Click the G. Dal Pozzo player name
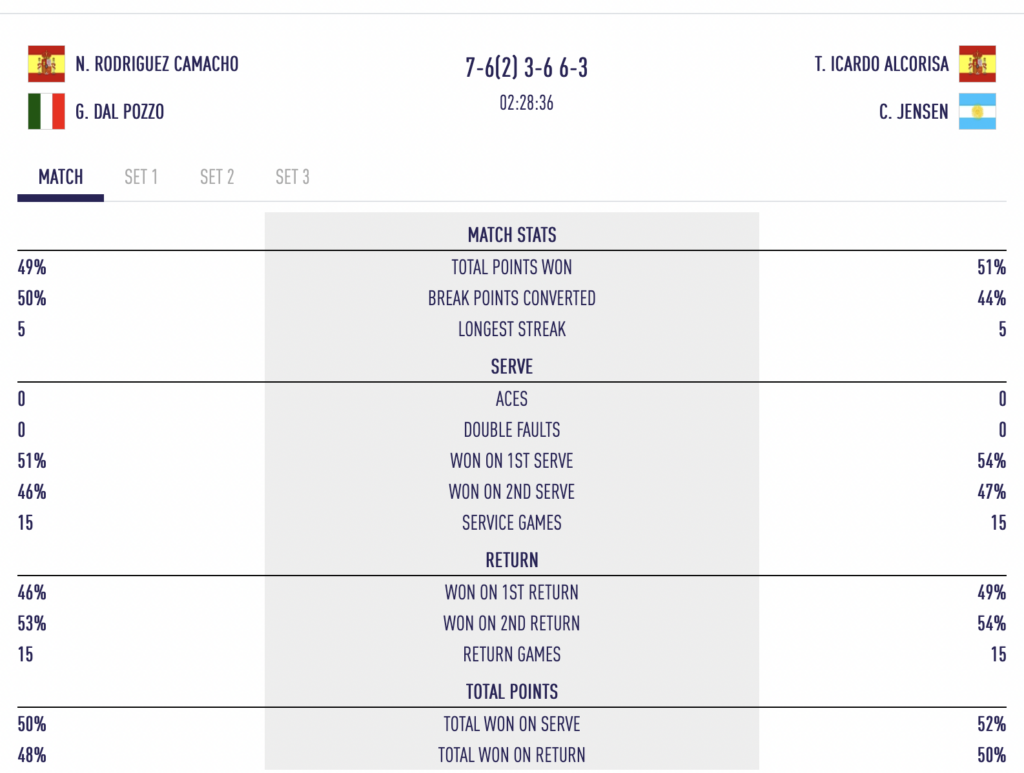1024x773 pixels. pyautogui.click(x=120, y=111)
